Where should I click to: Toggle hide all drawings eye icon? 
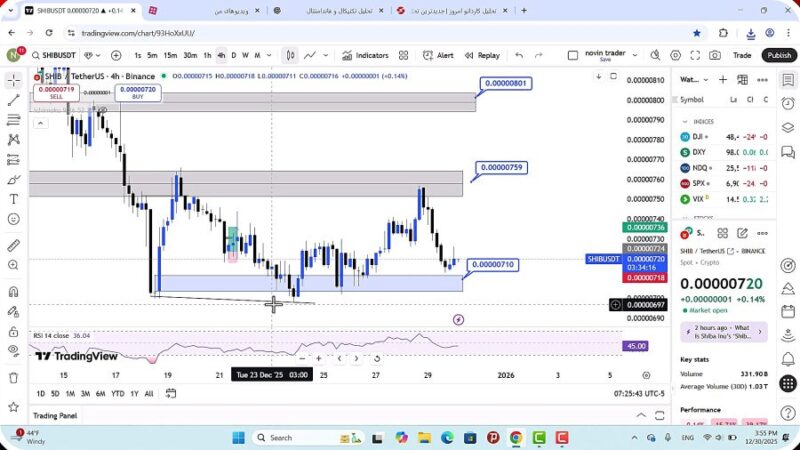(14, 350)
